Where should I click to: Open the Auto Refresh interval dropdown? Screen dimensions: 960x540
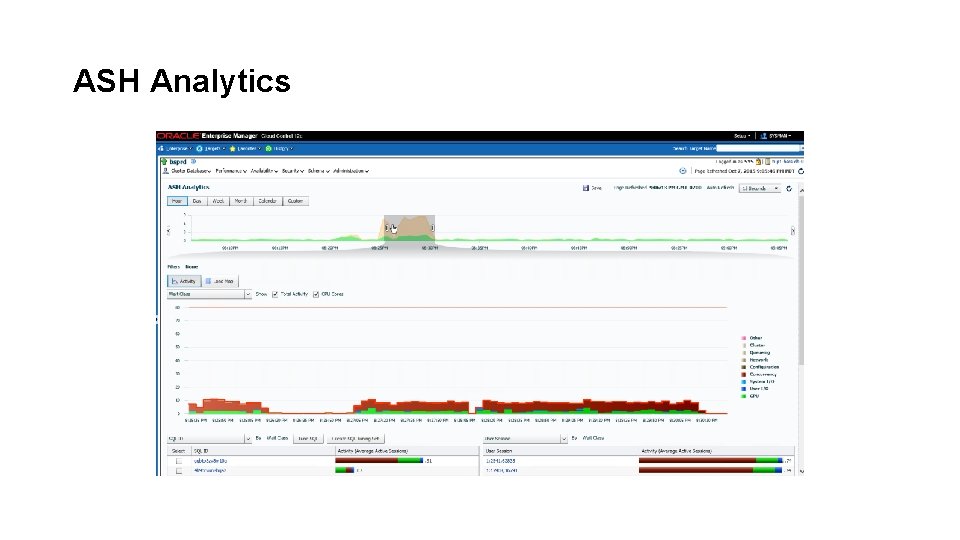[760, 189]
